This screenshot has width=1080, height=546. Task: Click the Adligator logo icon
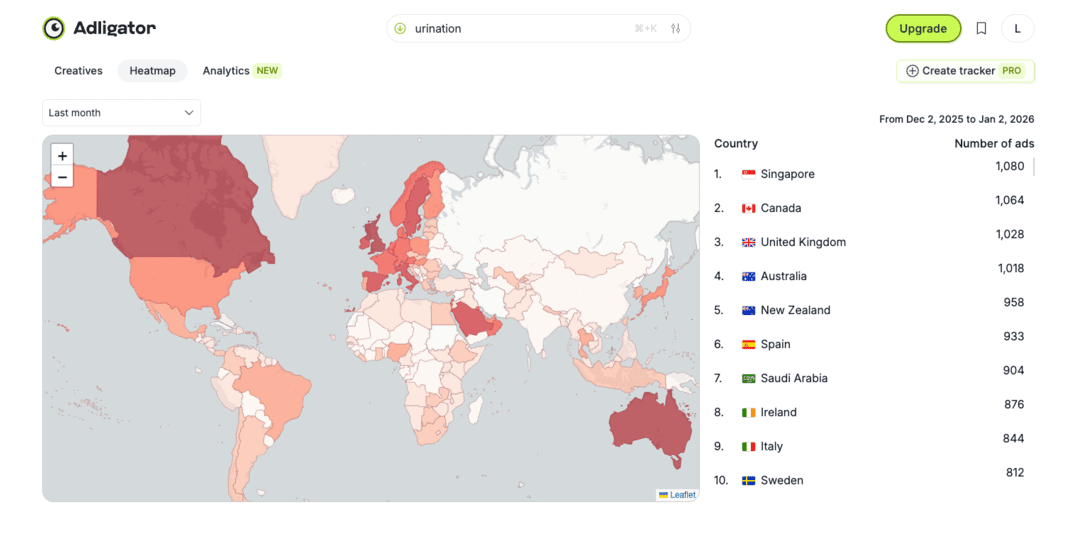coord(54,28)
